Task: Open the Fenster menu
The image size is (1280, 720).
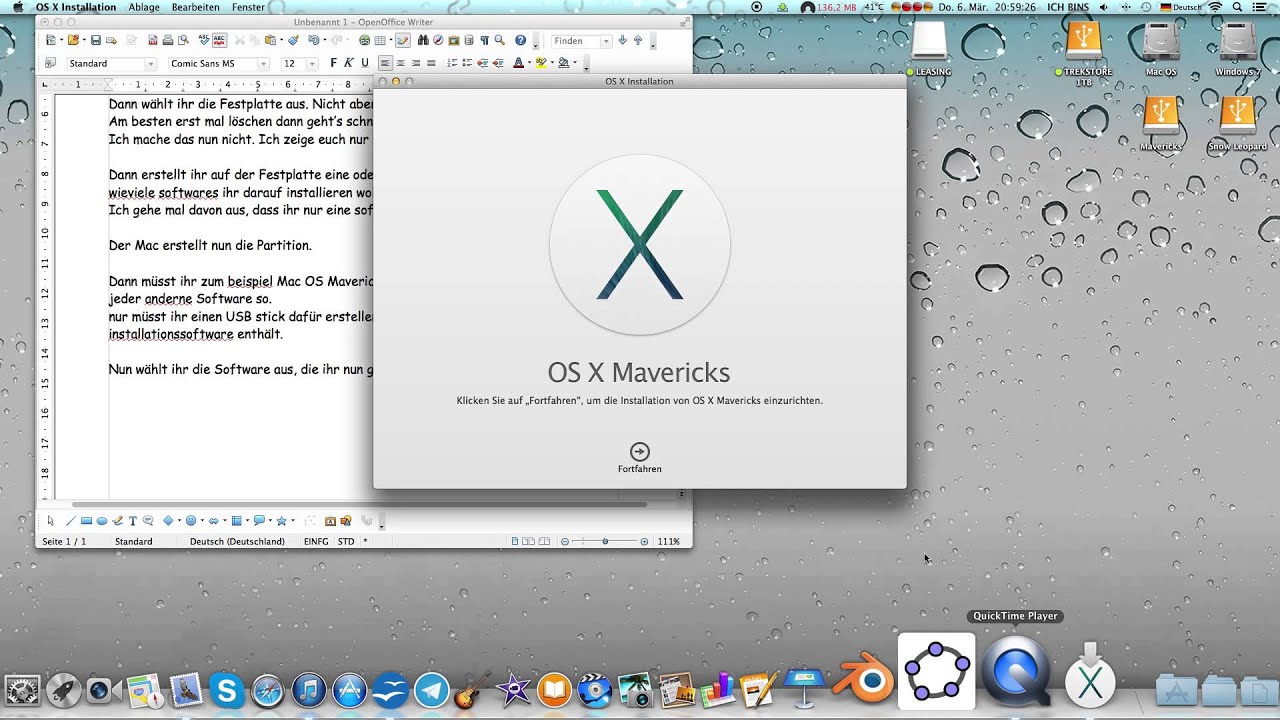Action: (248, 7)
